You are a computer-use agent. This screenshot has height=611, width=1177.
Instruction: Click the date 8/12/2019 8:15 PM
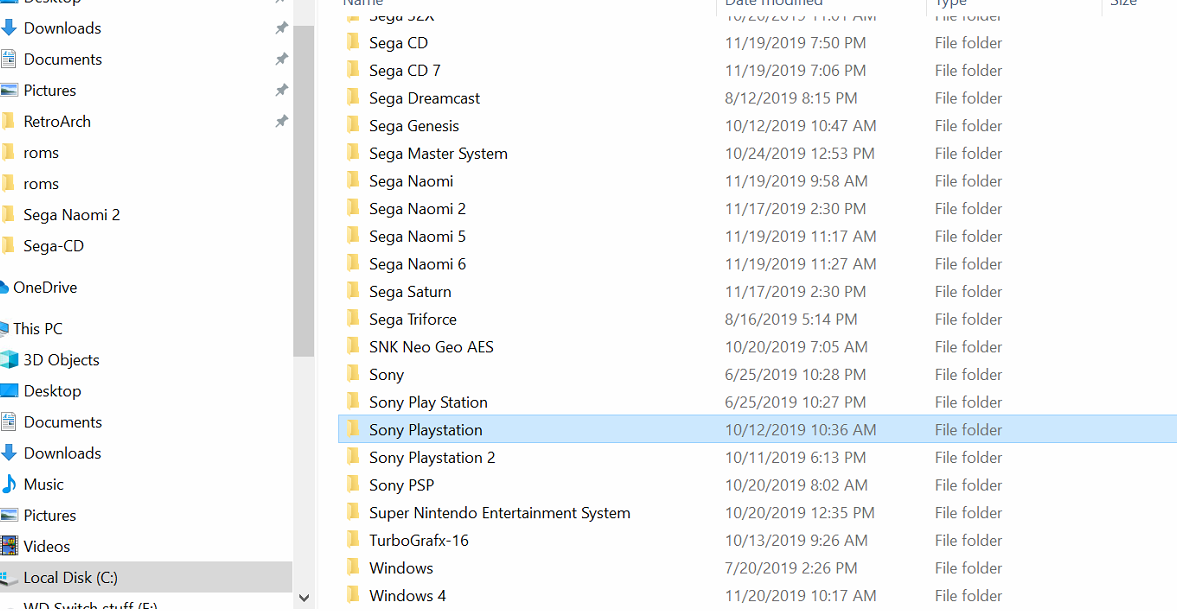coord(791,98)
